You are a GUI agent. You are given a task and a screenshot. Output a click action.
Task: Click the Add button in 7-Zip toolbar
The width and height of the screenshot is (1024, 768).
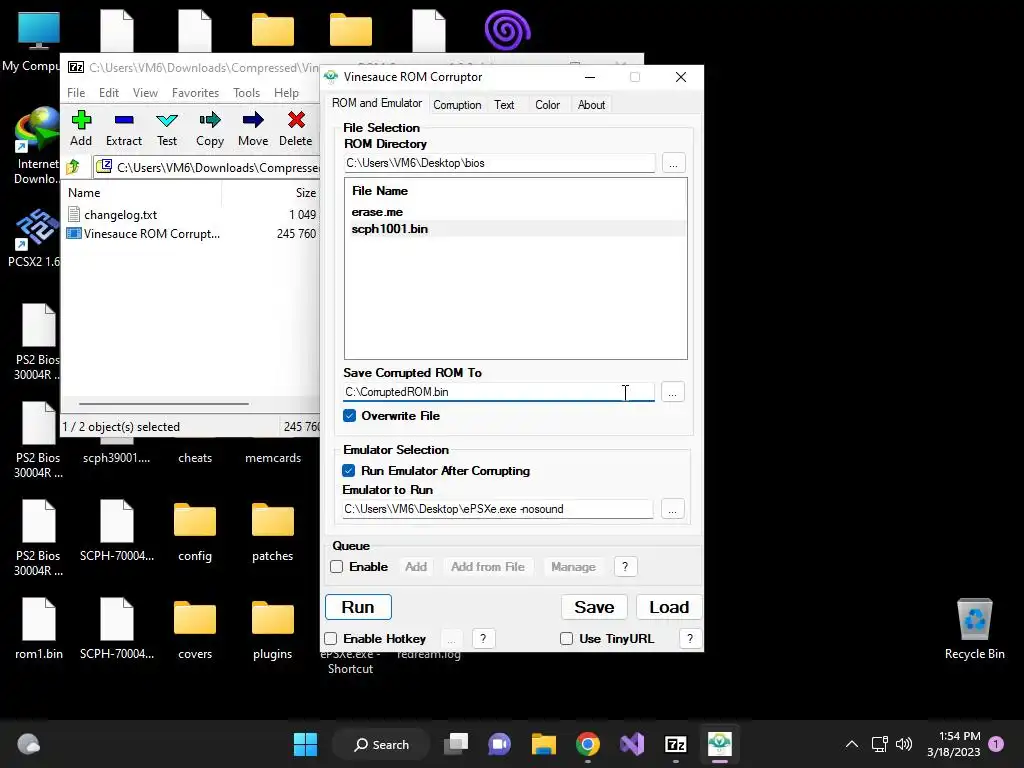click(x=81, y=128)
